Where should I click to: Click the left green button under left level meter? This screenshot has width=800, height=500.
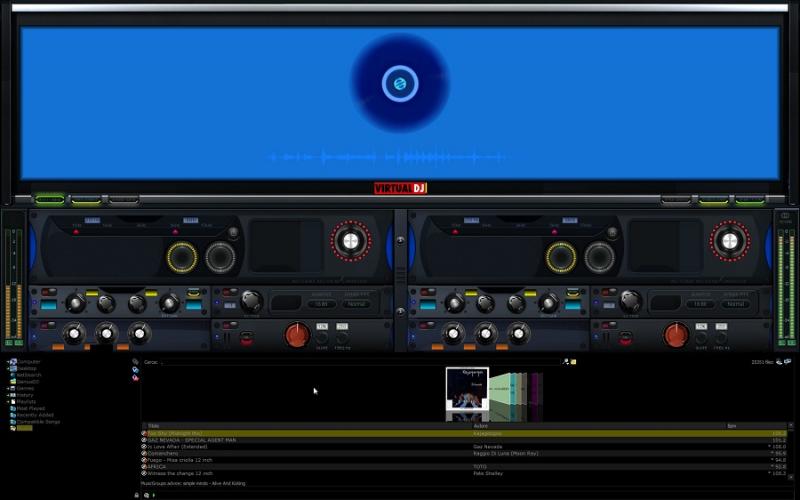[x=9, y=342]
